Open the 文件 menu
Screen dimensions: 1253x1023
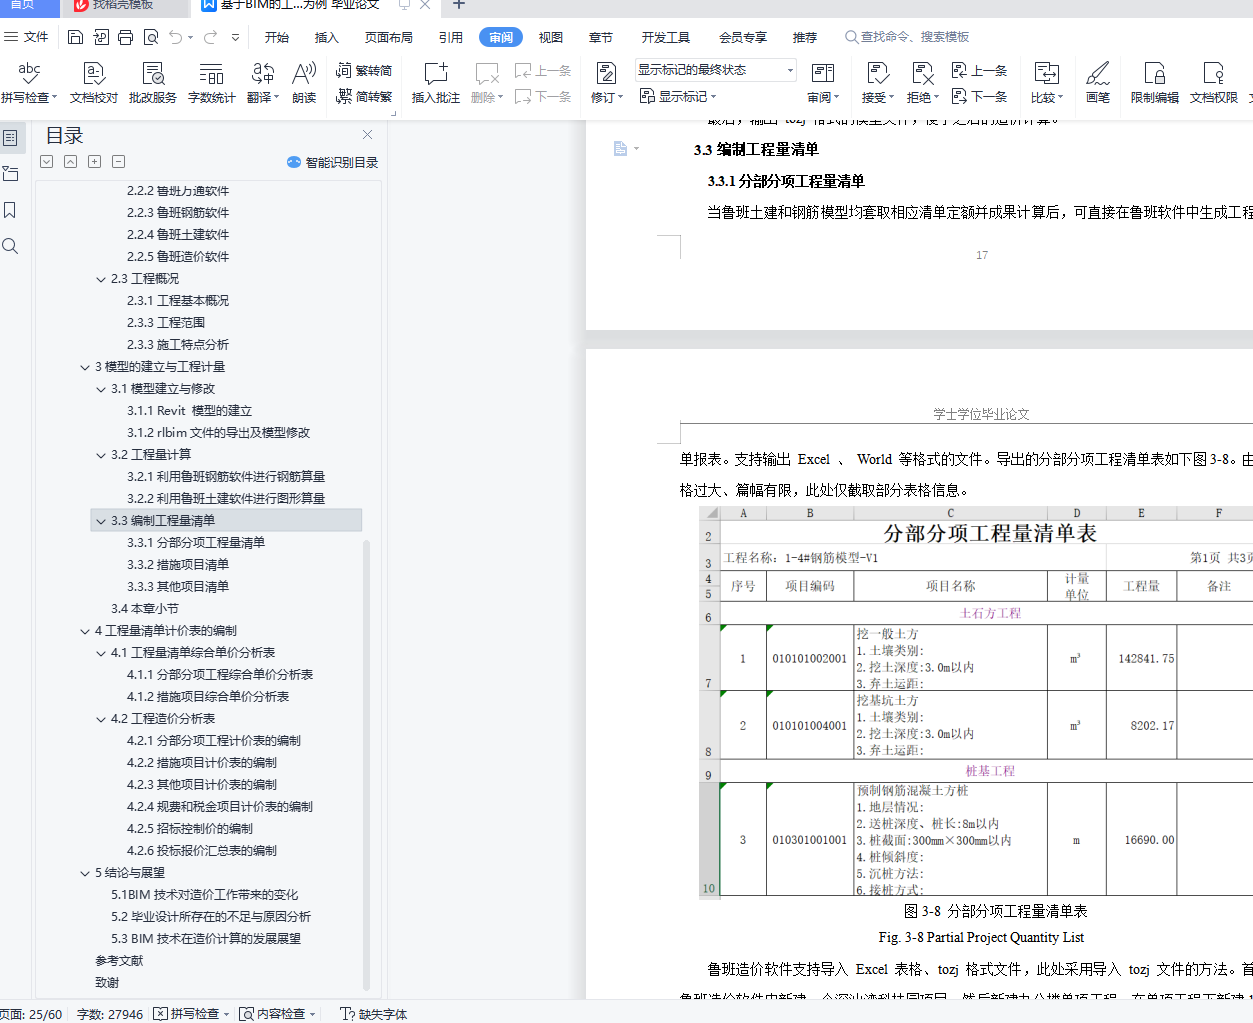pos(27,37)
